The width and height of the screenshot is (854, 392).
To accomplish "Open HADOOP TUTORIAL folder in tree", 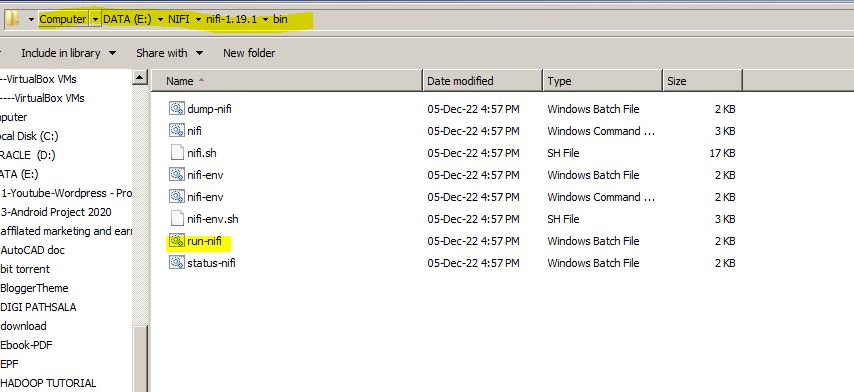I will pos(48,383).
